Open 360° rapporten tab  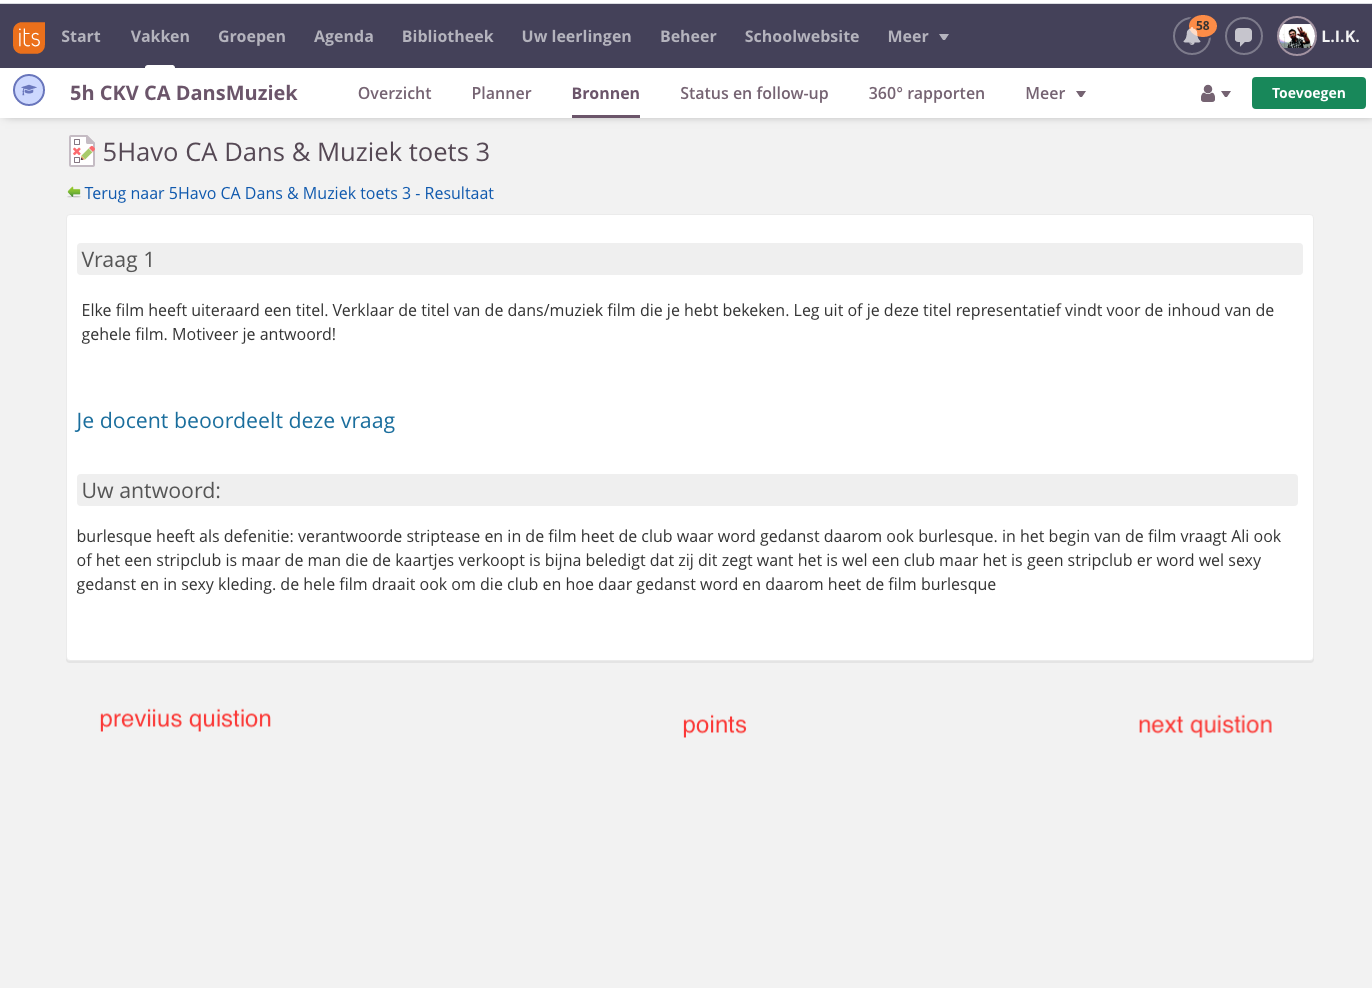pyautogui.click(x=926, y=94)
